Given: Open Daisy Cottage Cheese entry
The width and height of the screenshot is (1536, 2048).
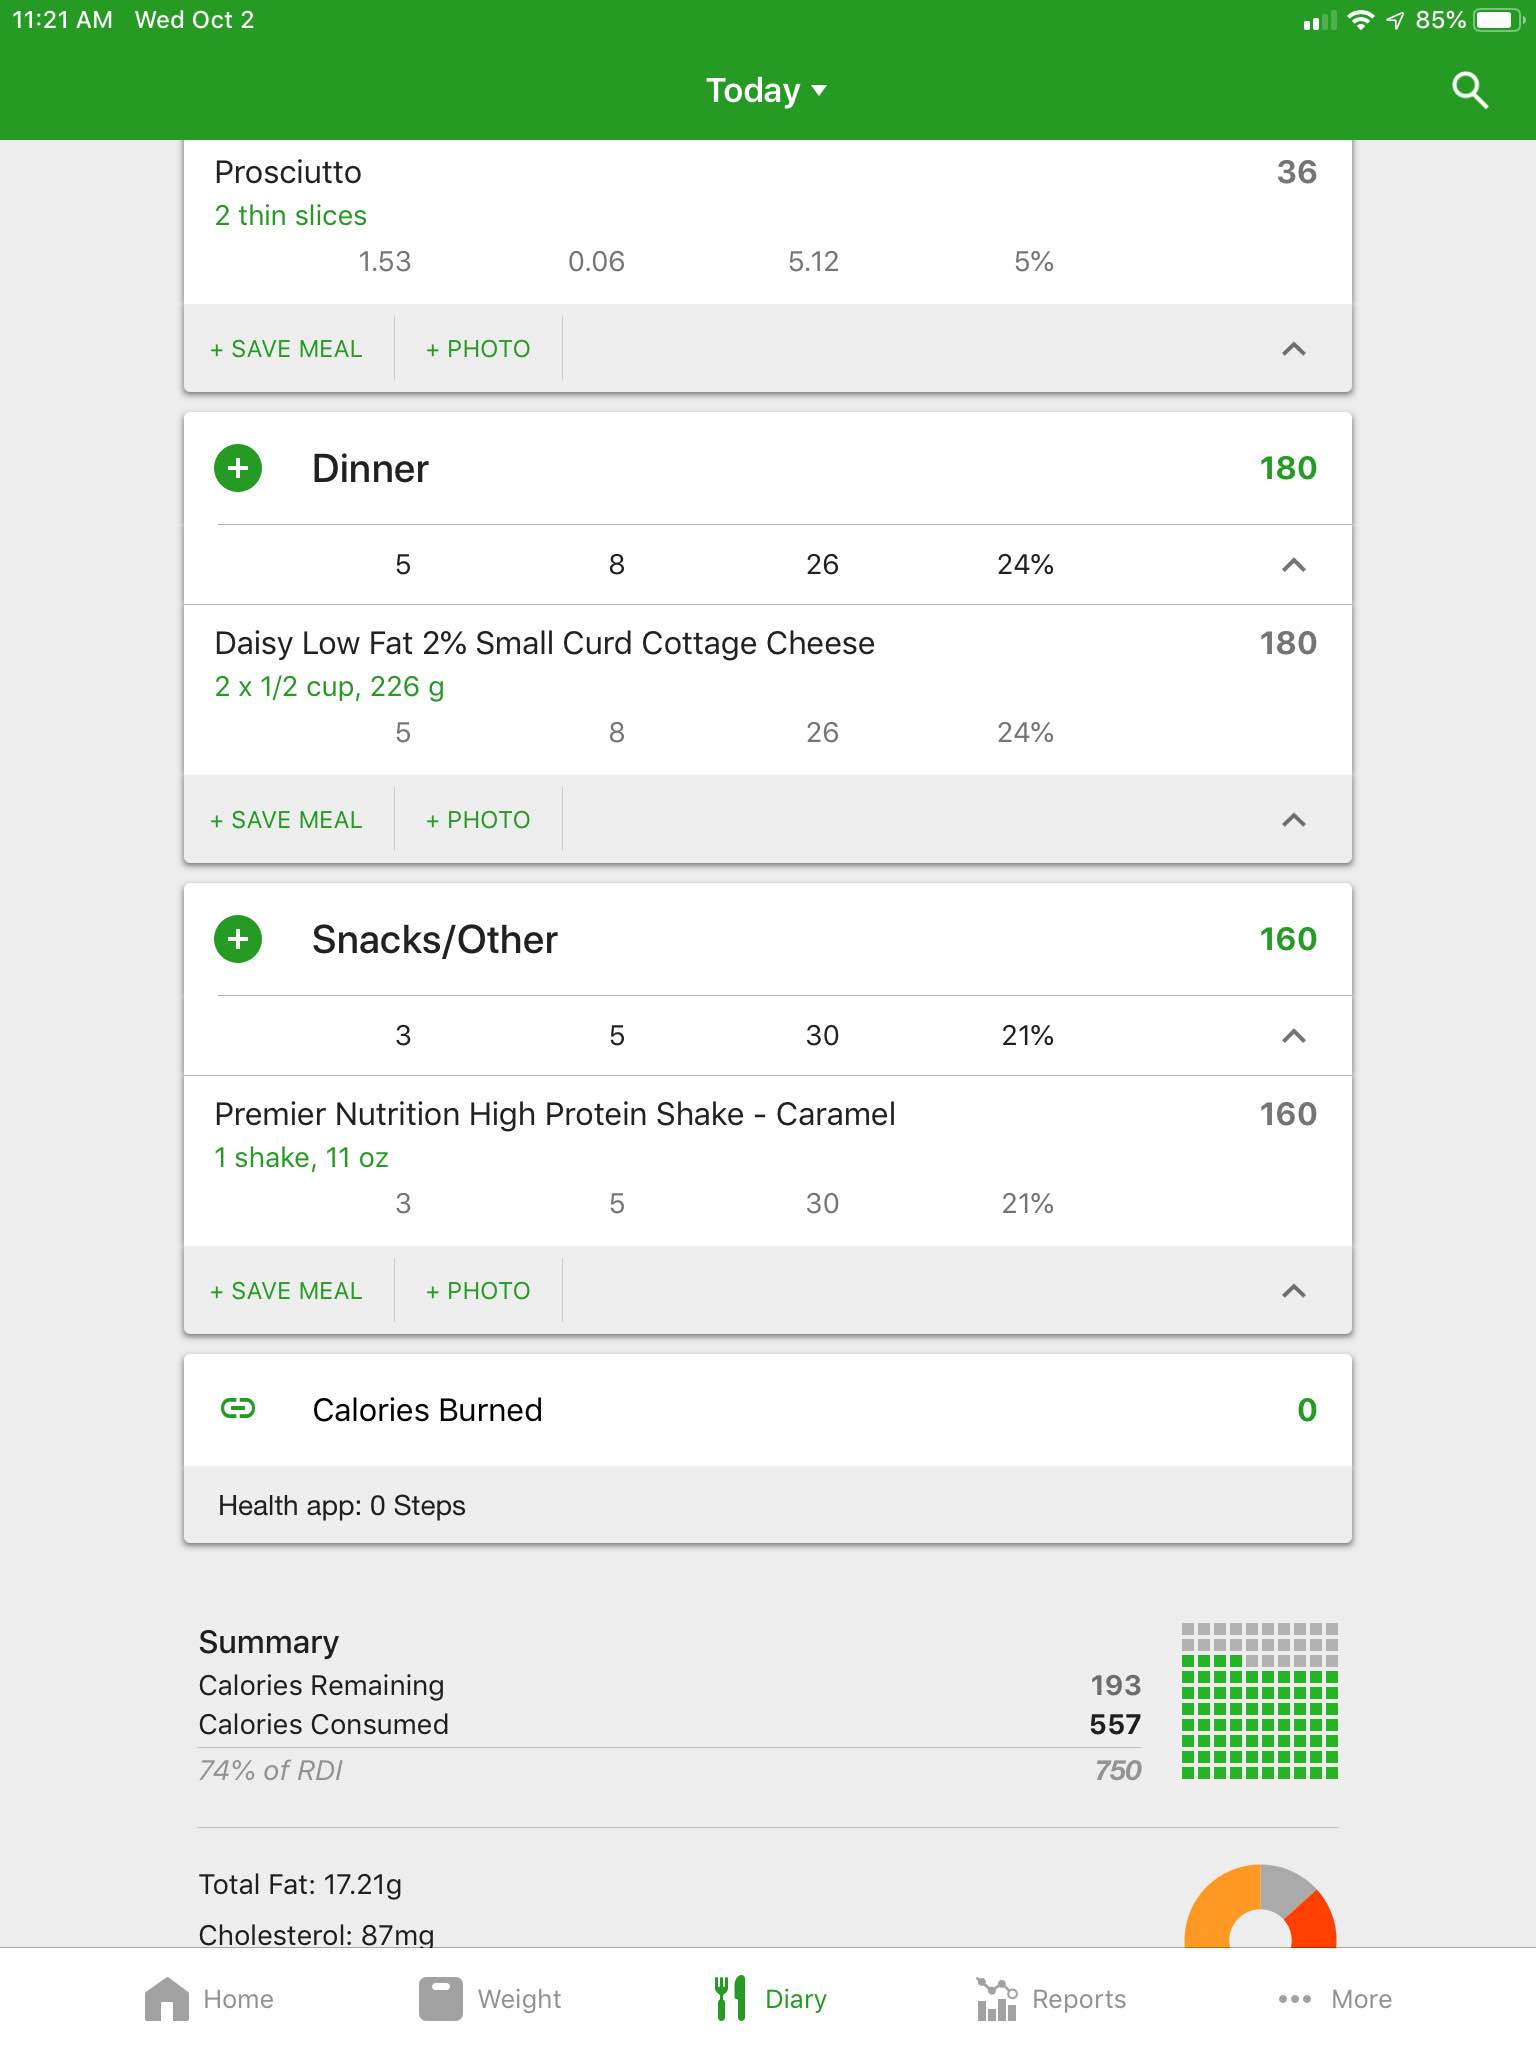Looking at the screenshot, I should pos(768,689).
